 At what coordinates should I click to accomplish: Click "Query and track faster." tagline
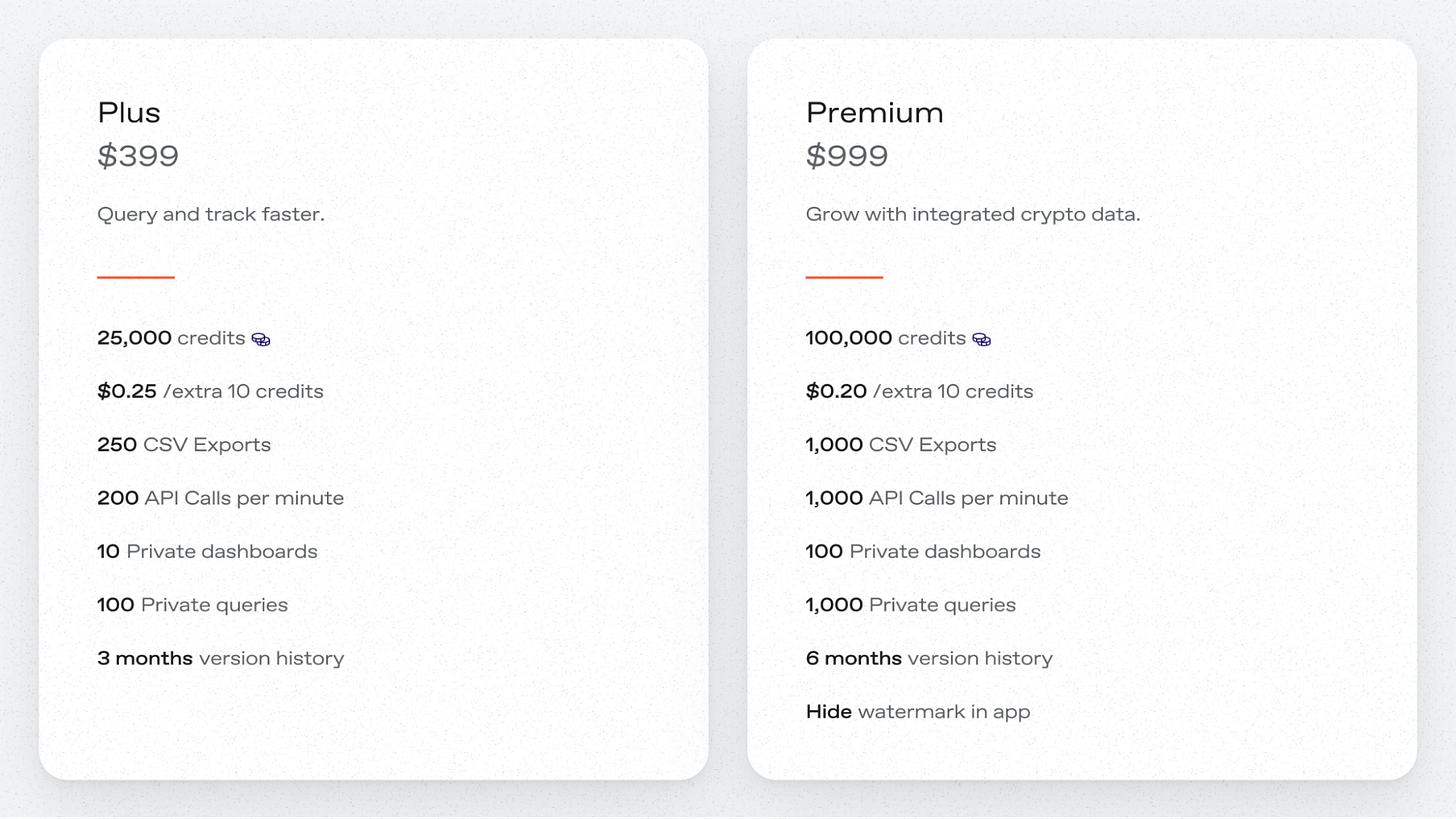[x=211, y=214]
